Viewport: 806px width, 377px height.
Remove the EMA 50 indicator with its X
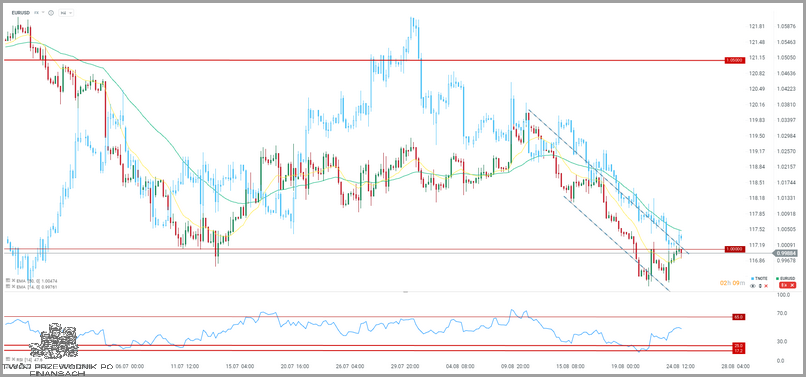[x=13, y=280]
